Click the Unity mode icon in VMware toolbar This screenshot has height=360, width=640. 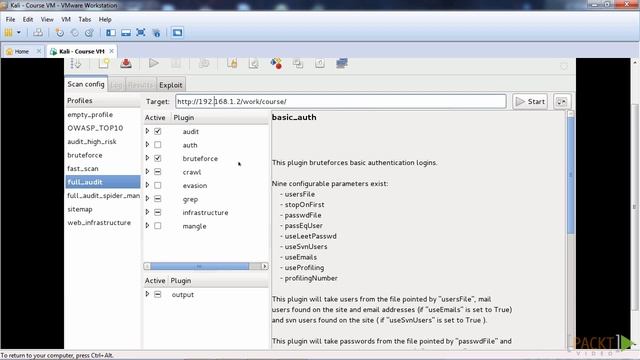coord(156,33)
